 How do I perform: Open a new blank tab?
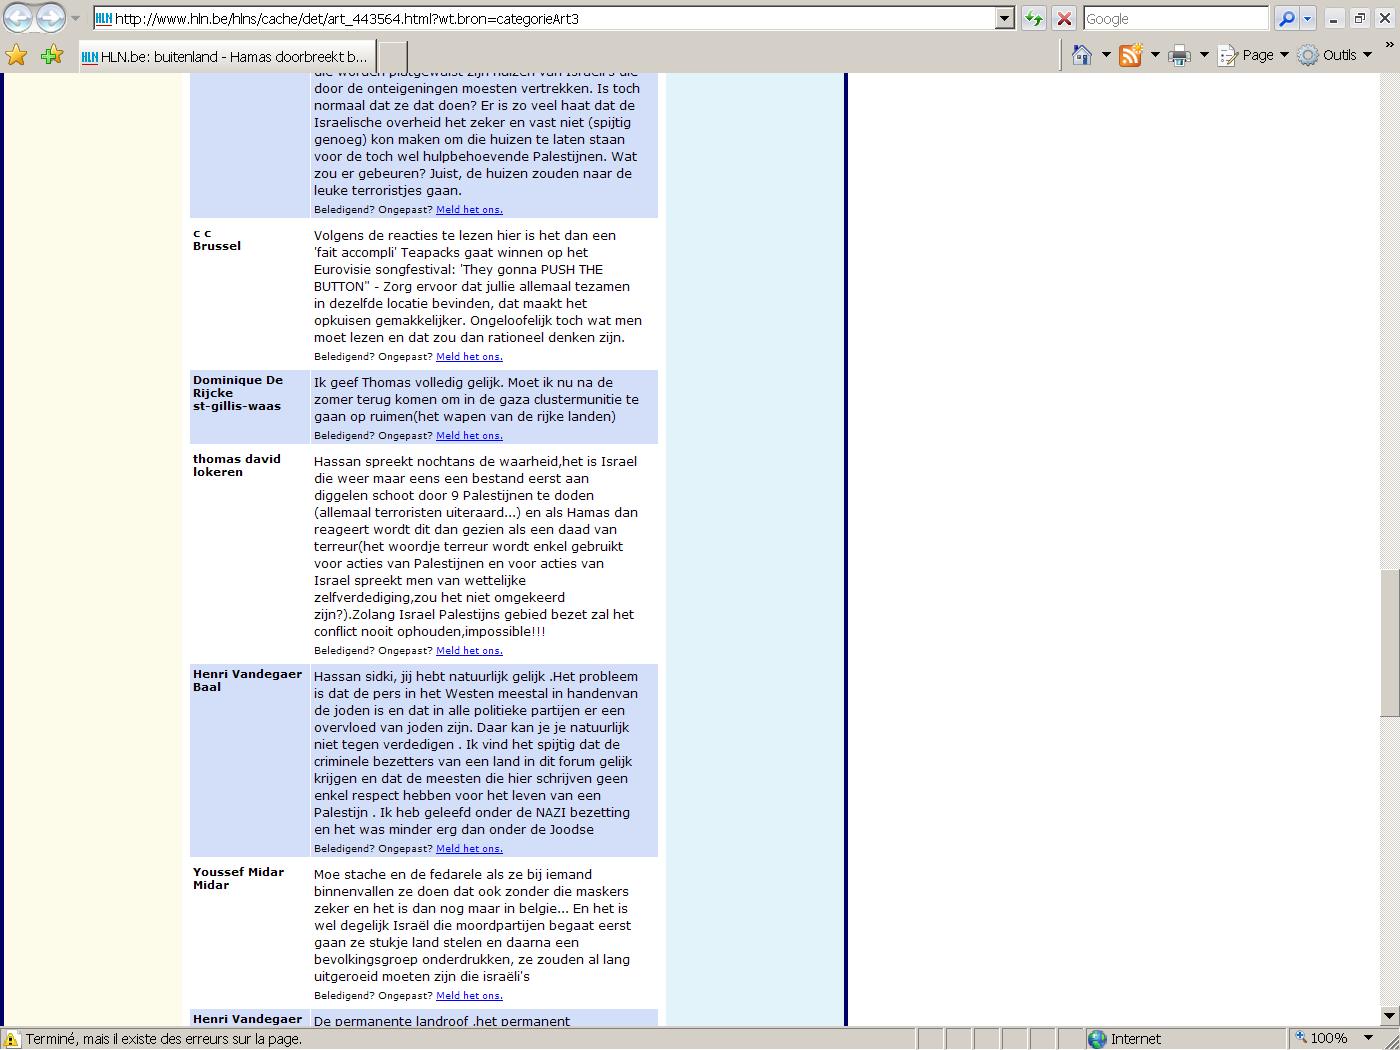click(393, 57)
